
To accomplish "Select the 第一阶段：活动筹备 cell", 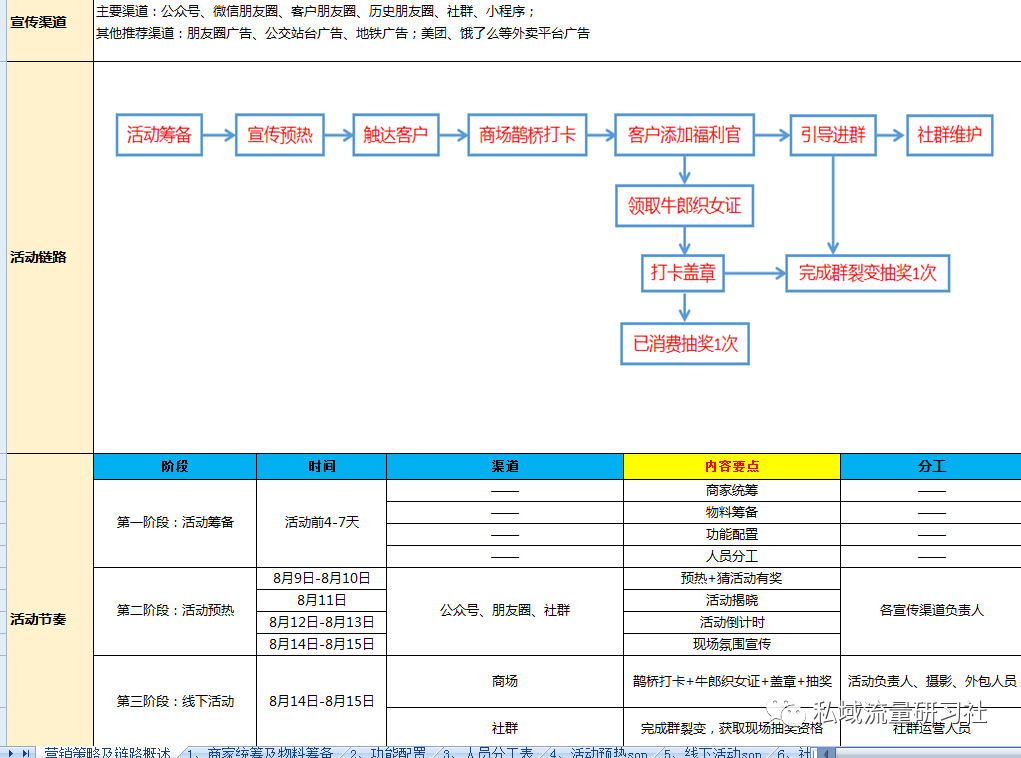I will point(175,523).
